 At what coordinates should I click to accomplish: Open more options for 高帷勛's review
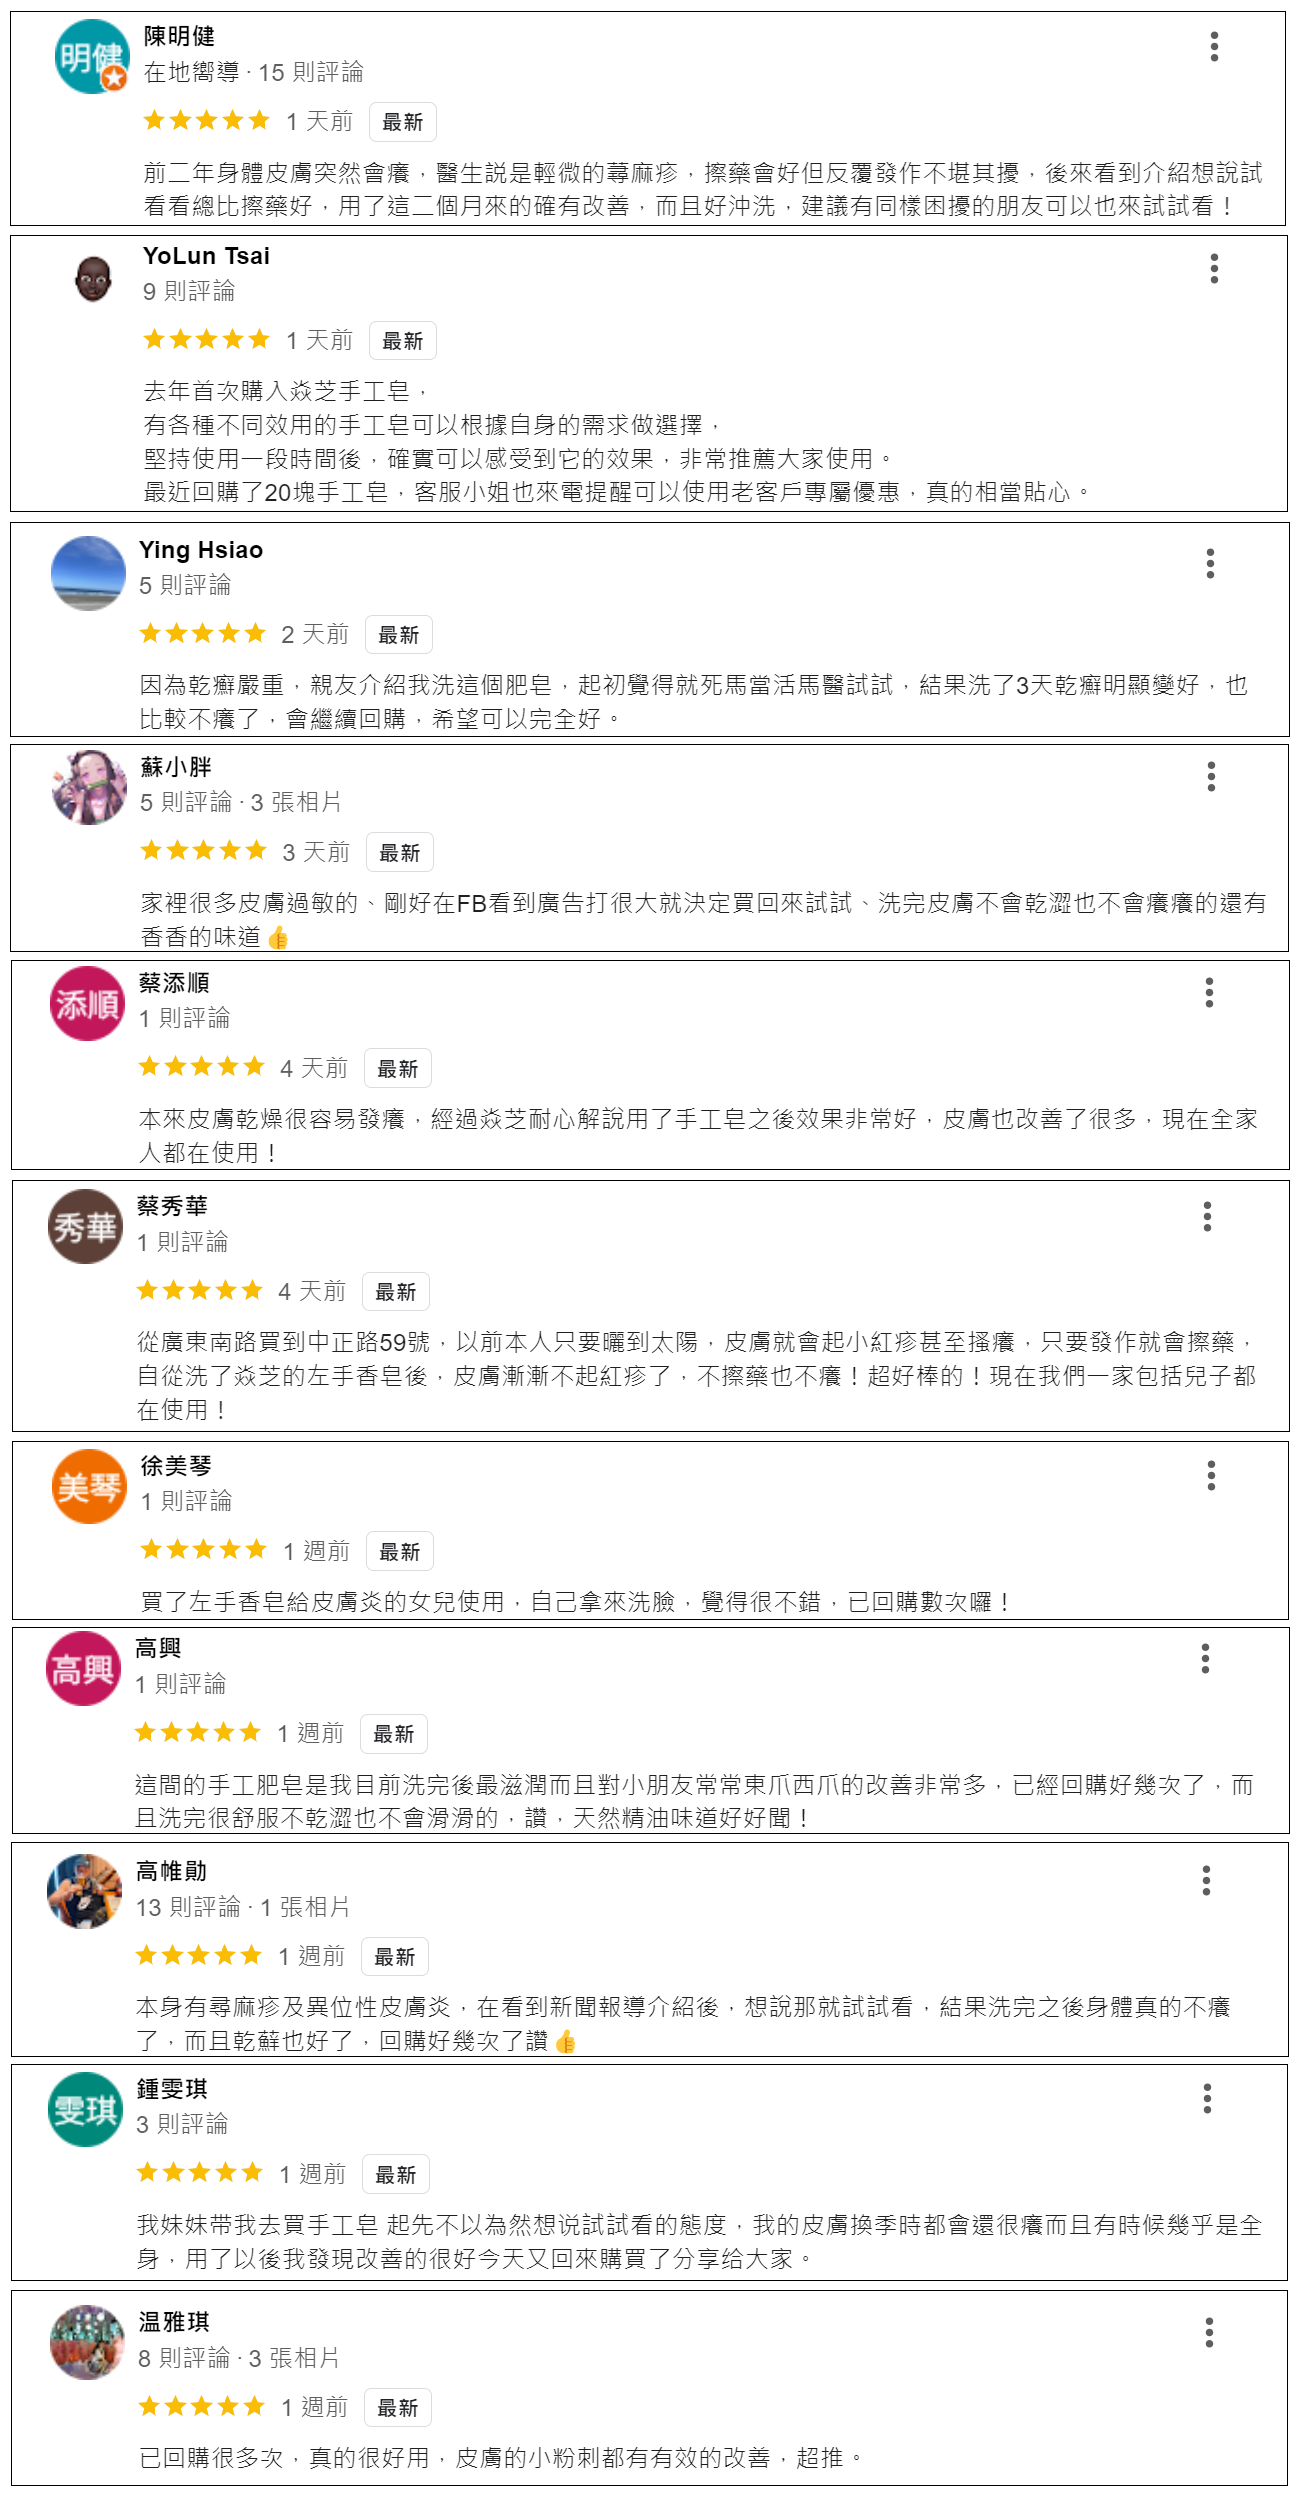click(x=1206, y=1880)
